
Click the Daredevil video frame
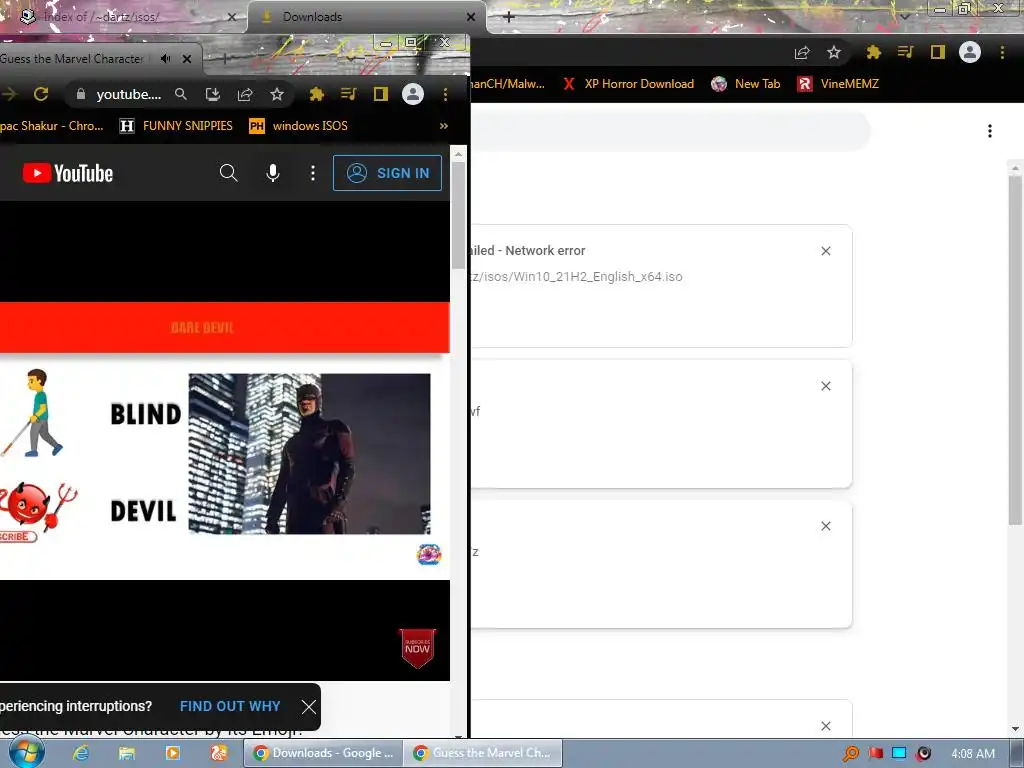coord(310,454)
